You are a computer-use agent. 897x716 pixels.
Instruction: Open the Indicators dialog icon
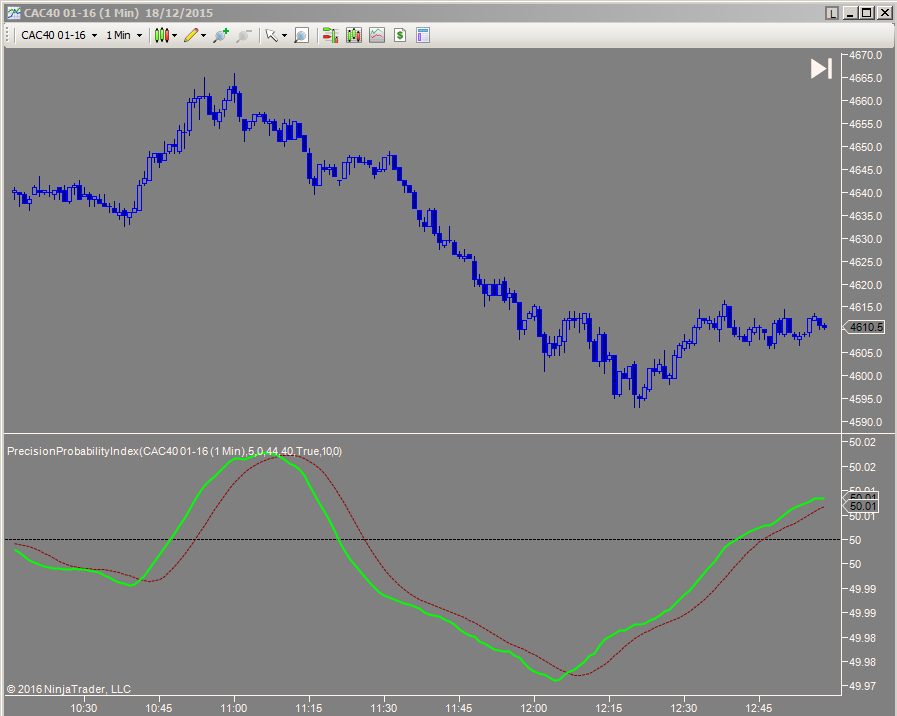354,35
